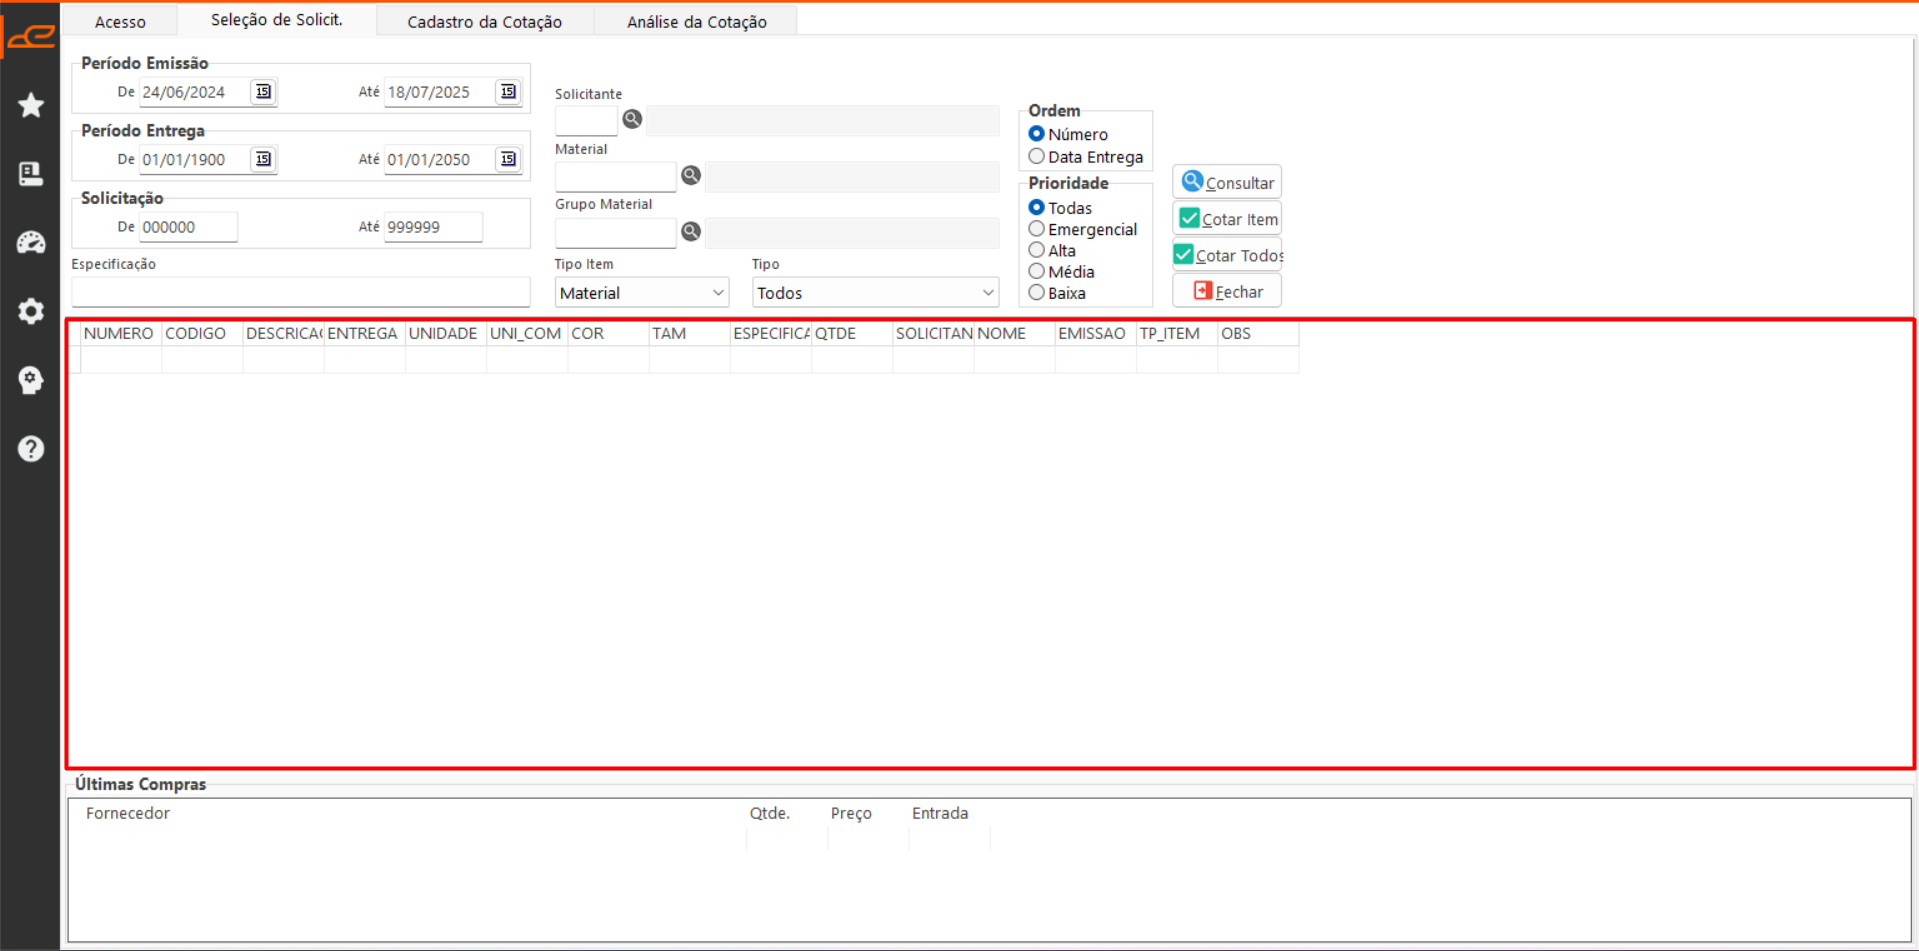This screenshot has width=1919, height=951.
Task: Switch to Cadastro da Cotação tab
Action: click(484, 22)
